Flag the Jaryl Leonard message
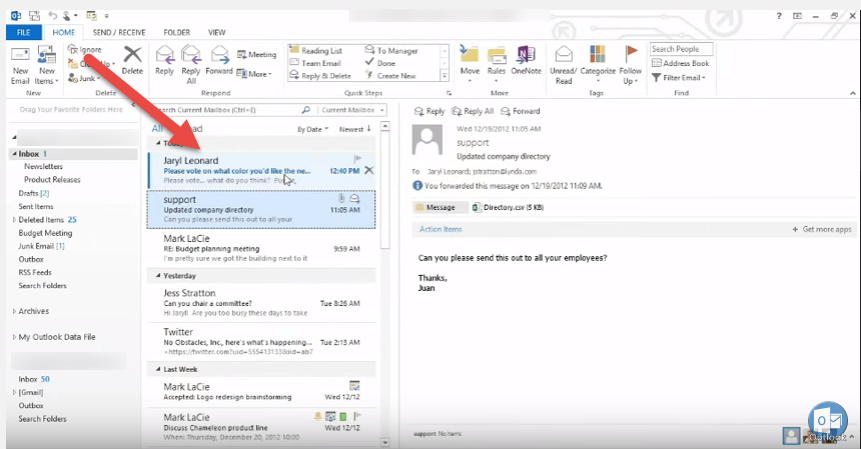The image size is (861, 449). (x=357, y=159)
